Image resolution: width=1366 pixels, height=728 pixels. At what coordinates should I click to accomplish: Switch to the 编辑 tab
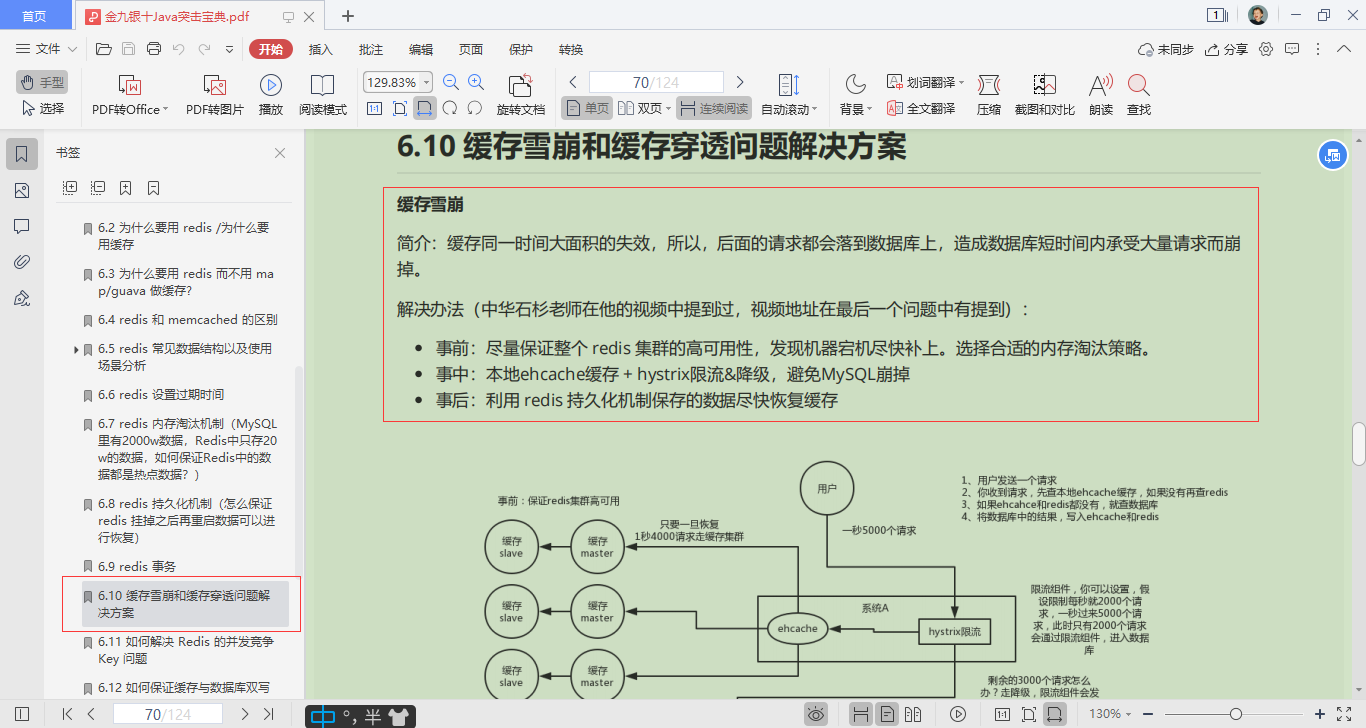click(421, 49)
